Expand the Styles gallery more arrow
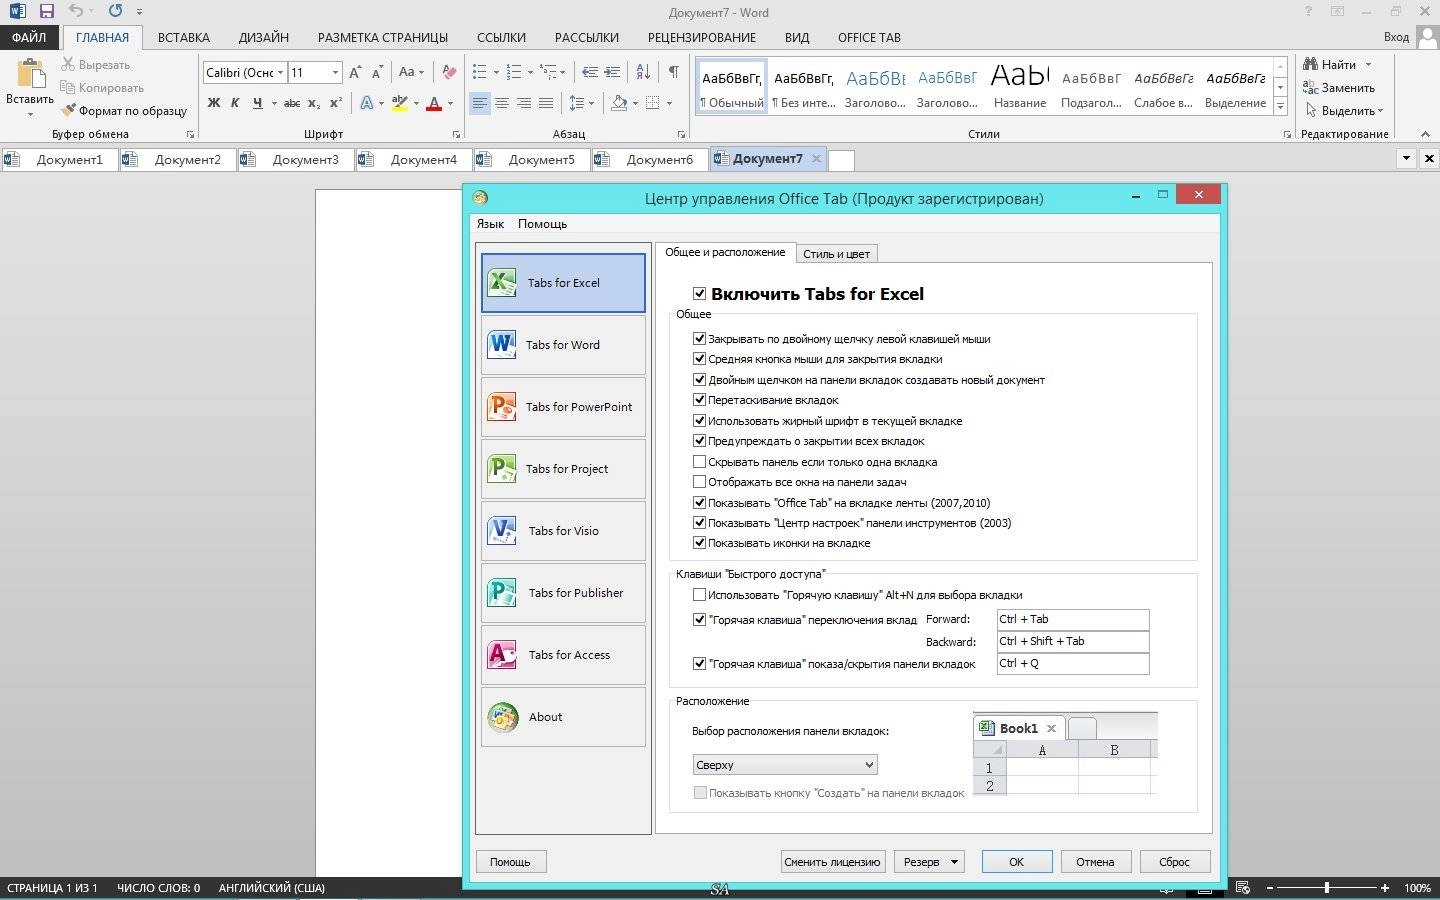This screenshot has height=900, width=1440. click(1280, 105)
